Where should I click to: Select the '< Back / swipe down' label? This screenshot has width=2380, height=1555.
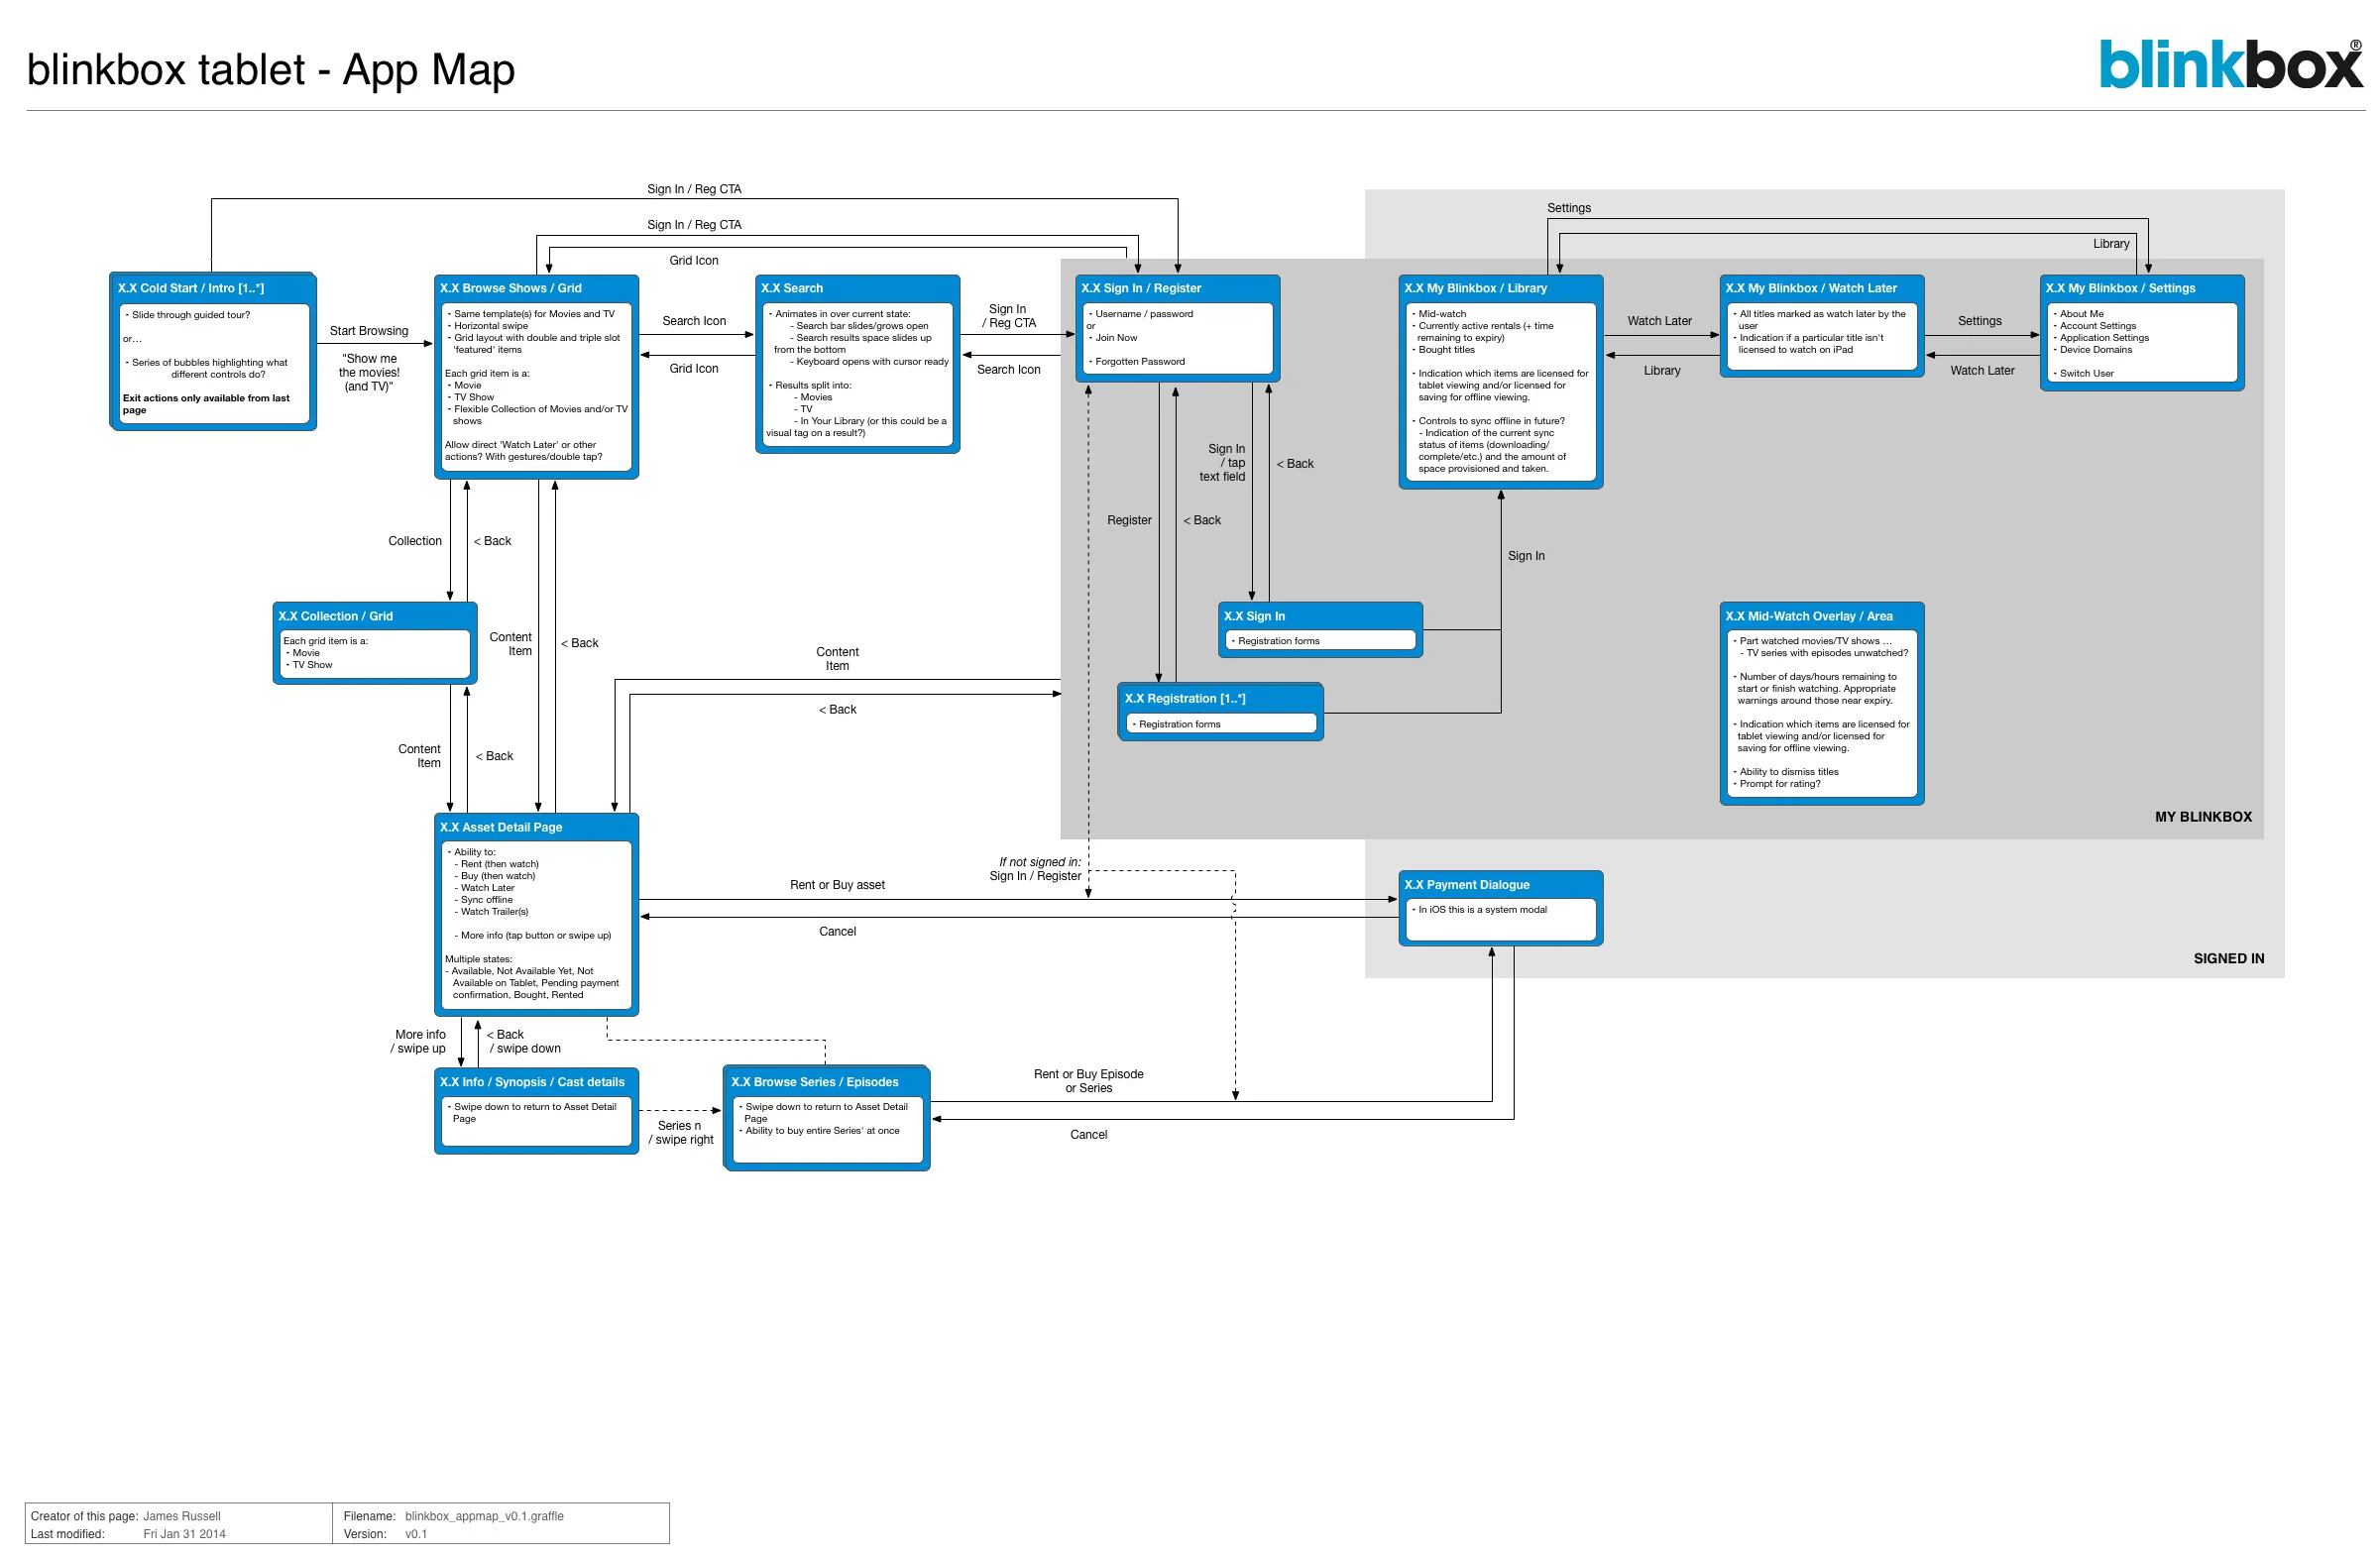click(524, 1042)
